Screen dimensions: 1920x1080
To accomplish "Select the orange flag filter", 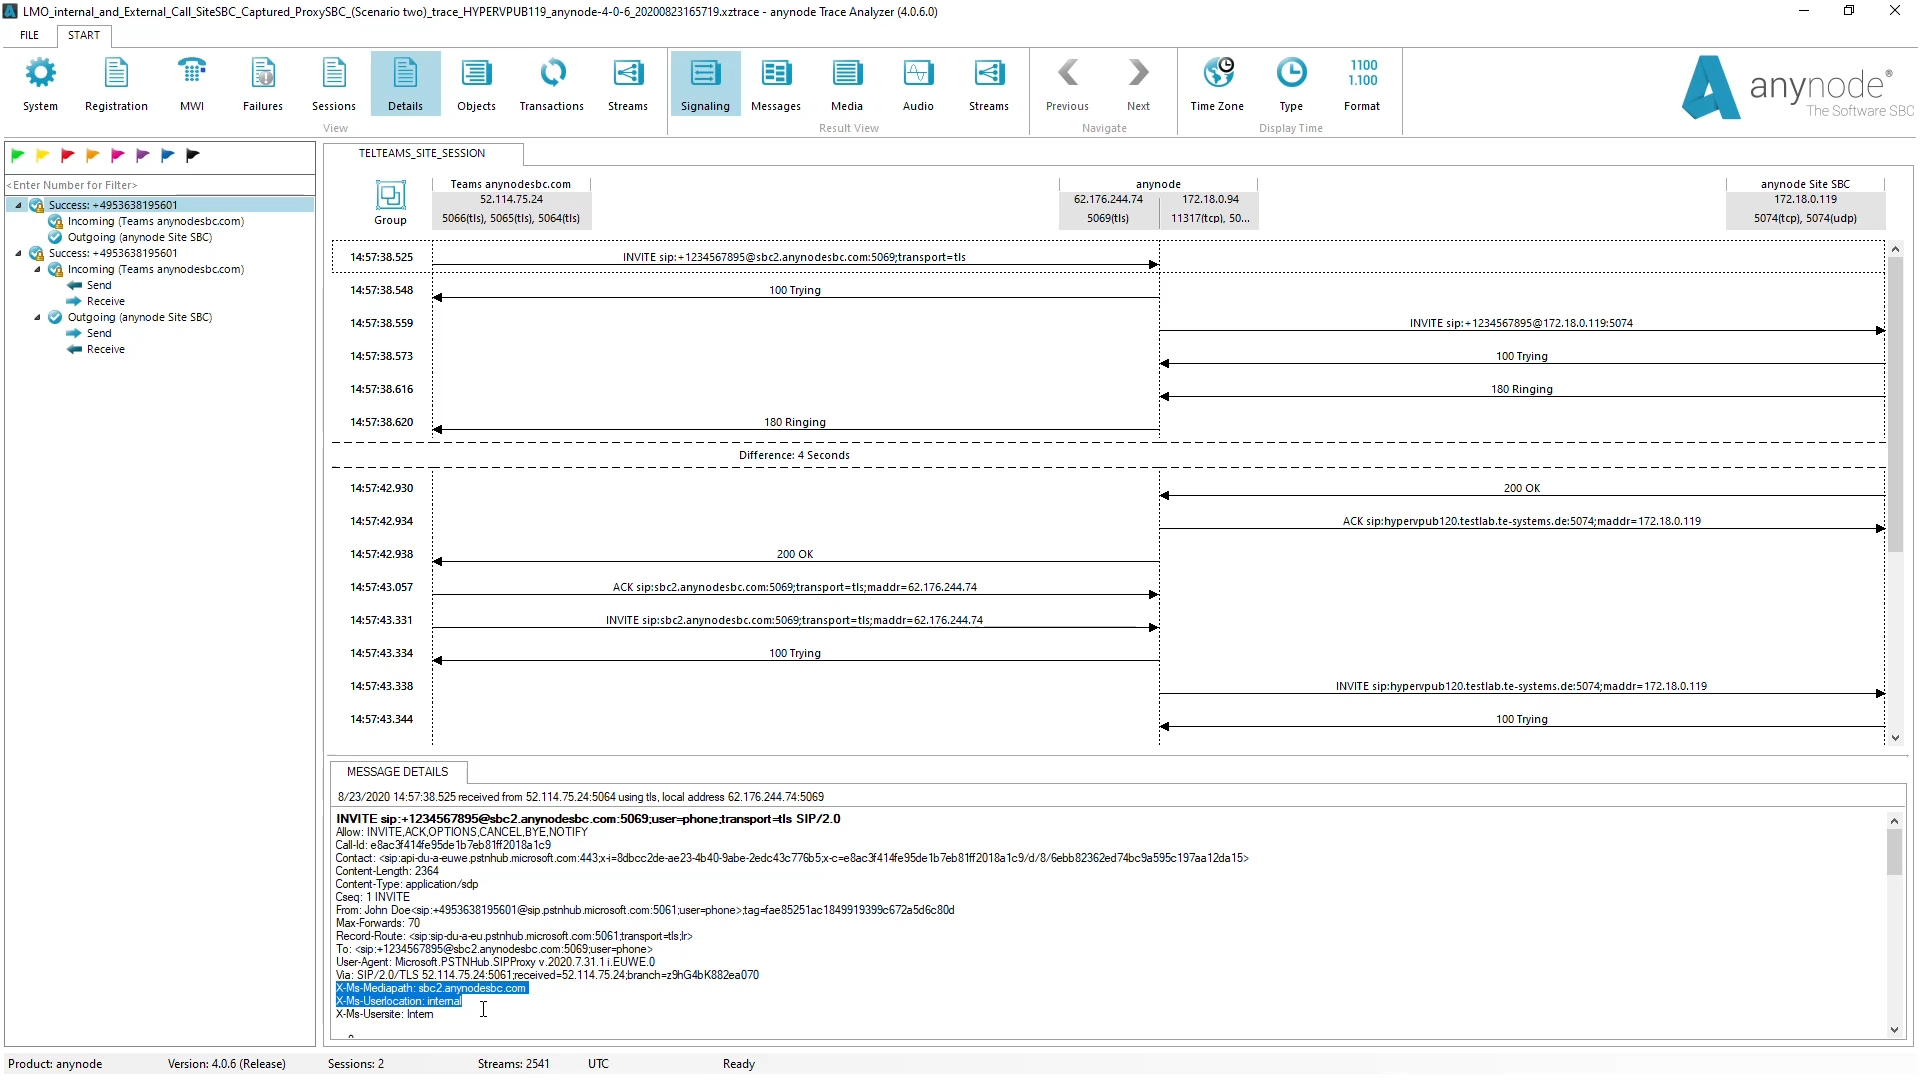I will click(x=92, y=155).
